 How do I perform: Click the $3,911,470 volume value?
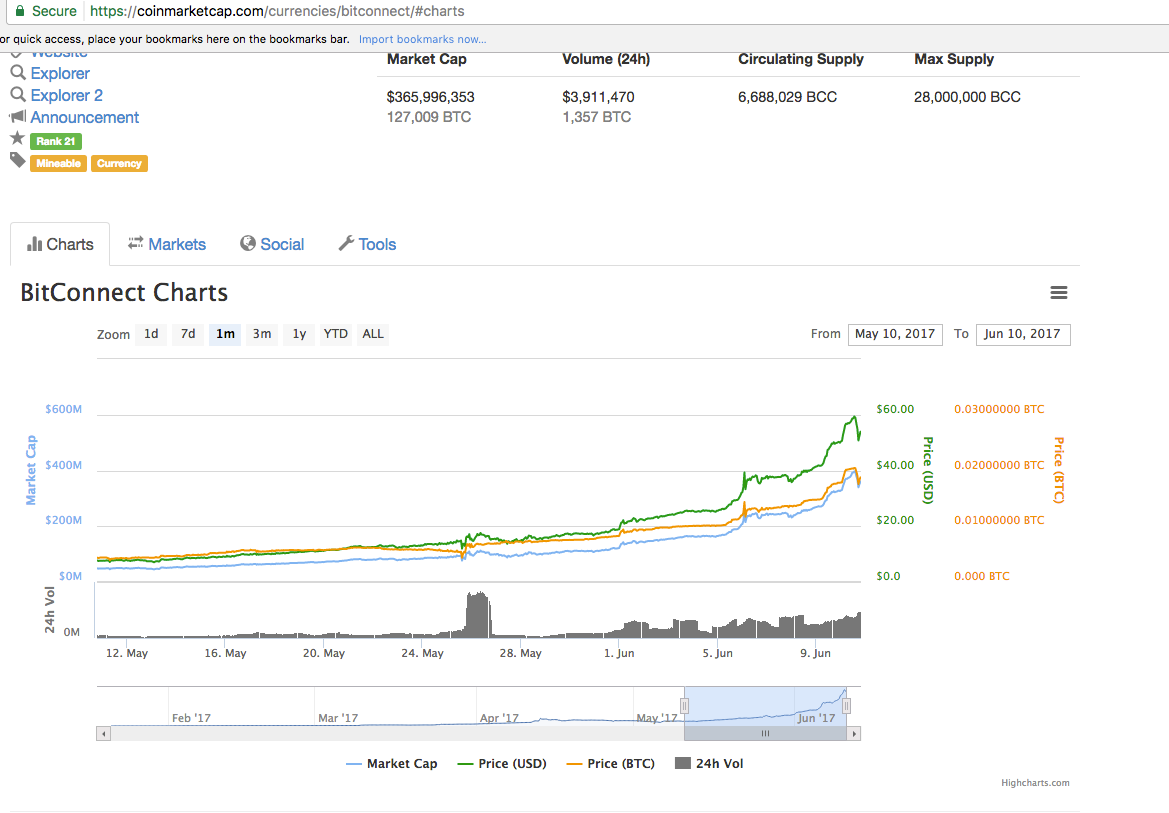point(598,97)
